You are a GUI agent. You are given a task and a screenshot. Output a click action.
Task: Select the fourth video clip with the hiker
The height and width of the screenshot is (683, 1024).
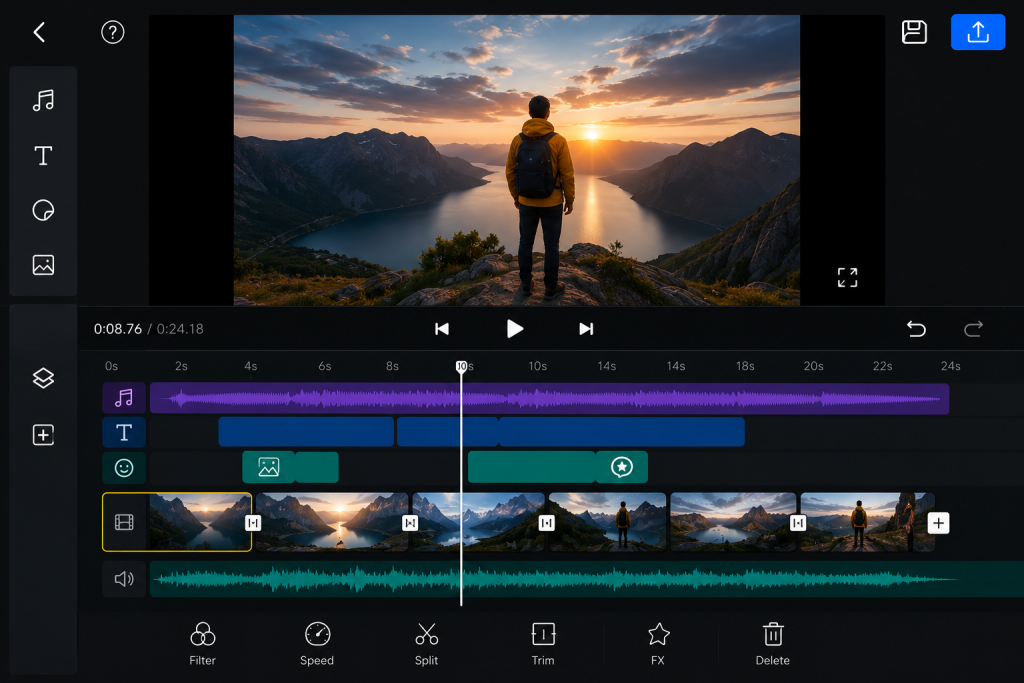pos(607,522)
